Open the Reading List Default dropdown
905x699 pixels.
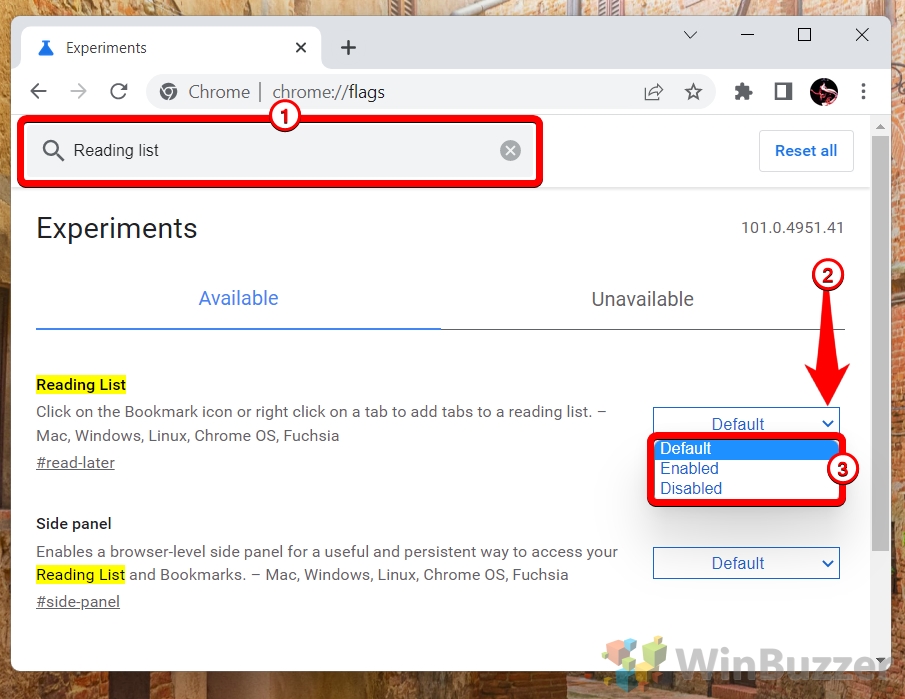pyautogui.click(x=746, y=423)
